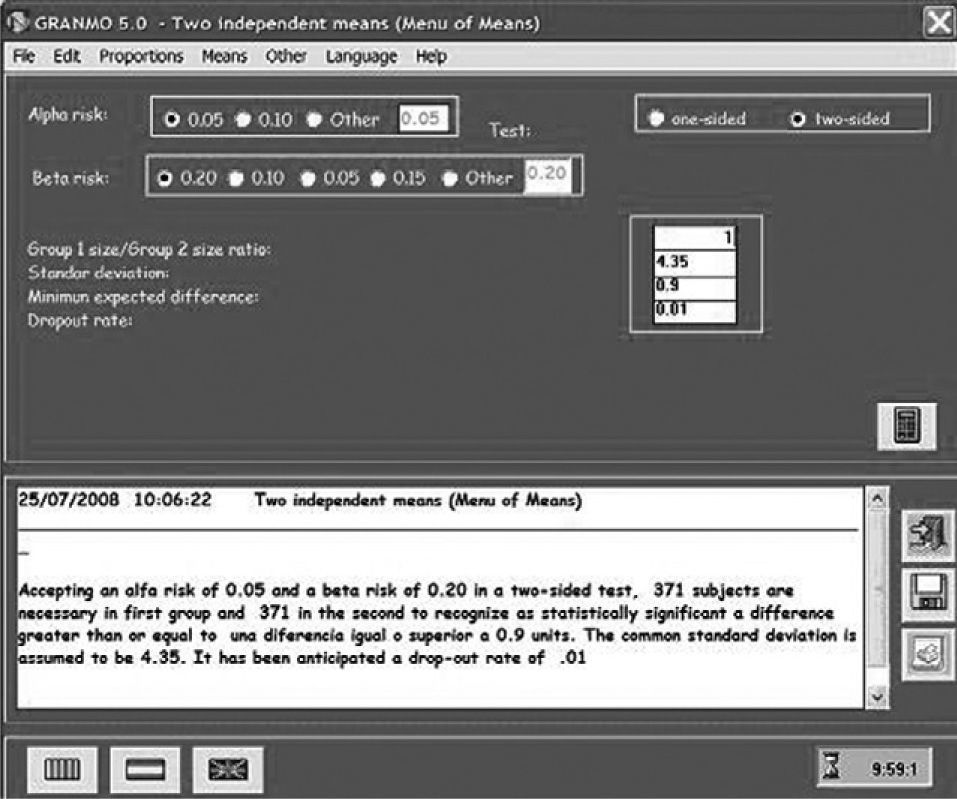Choose the one-sided test option
This screenshot has height=799, width=957.
coord(657,118)
